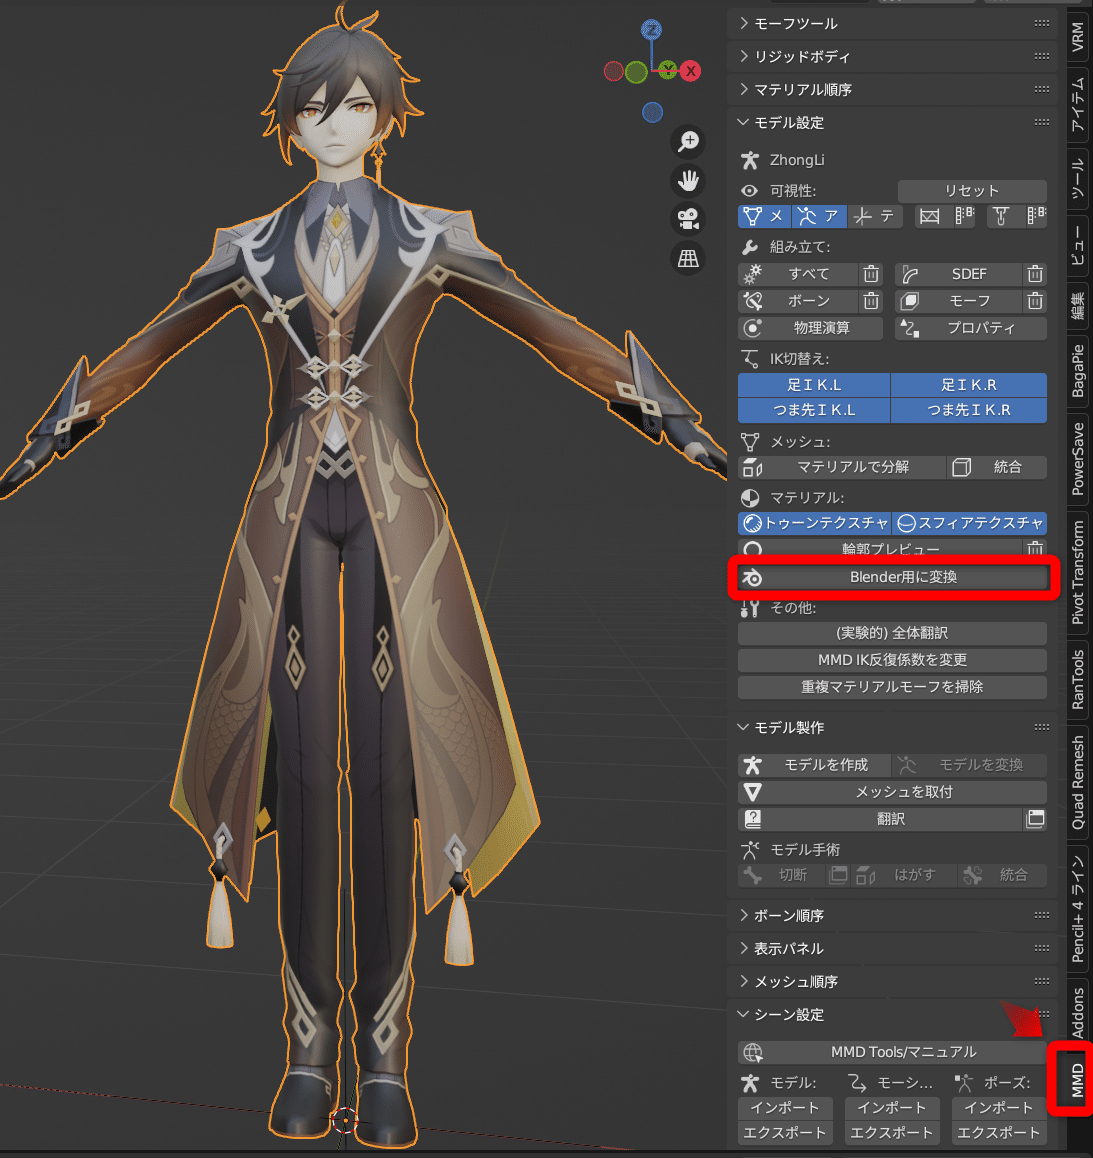This screenshot has width=1093, height=1158.
Task: Click trash icon next to SDEF button
Action: 1035,274
